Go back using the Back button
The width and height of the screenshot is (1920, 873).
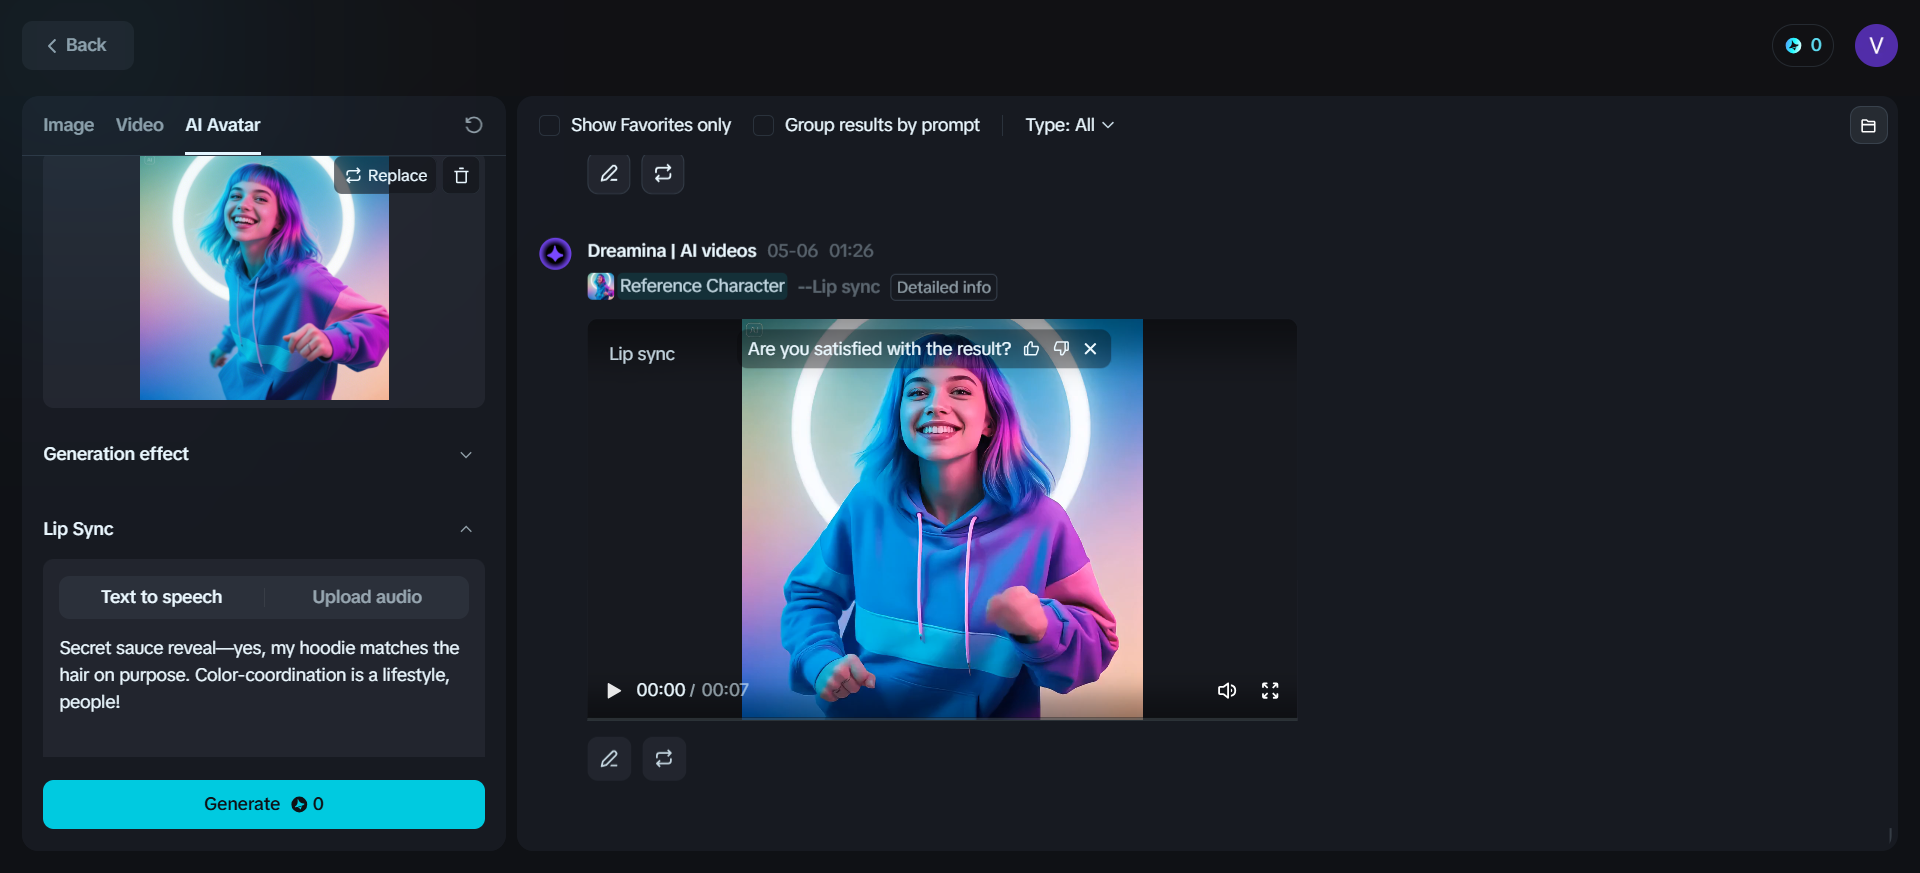[78, 45]
